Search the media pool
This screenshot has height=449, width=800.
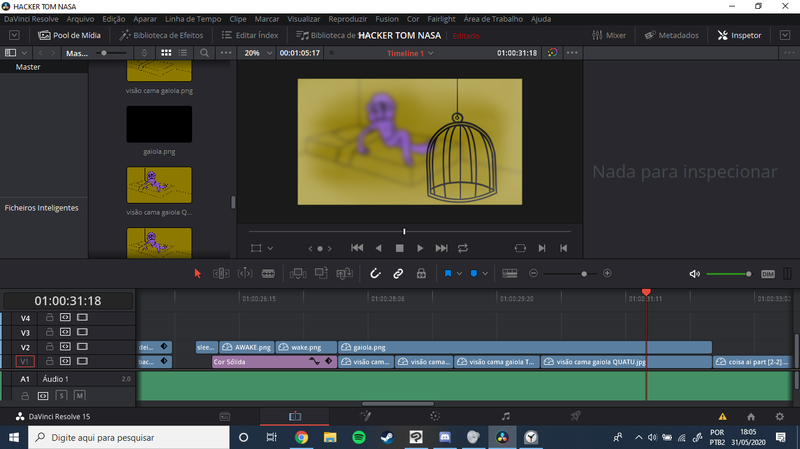204,53
